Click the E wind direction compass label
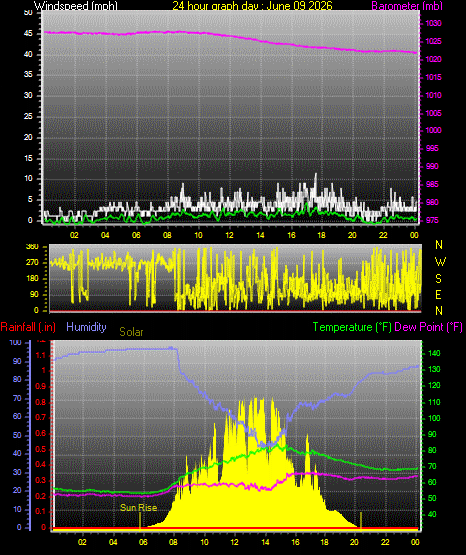This screenshot has height=555, width=466. click(x=438, y=294)
